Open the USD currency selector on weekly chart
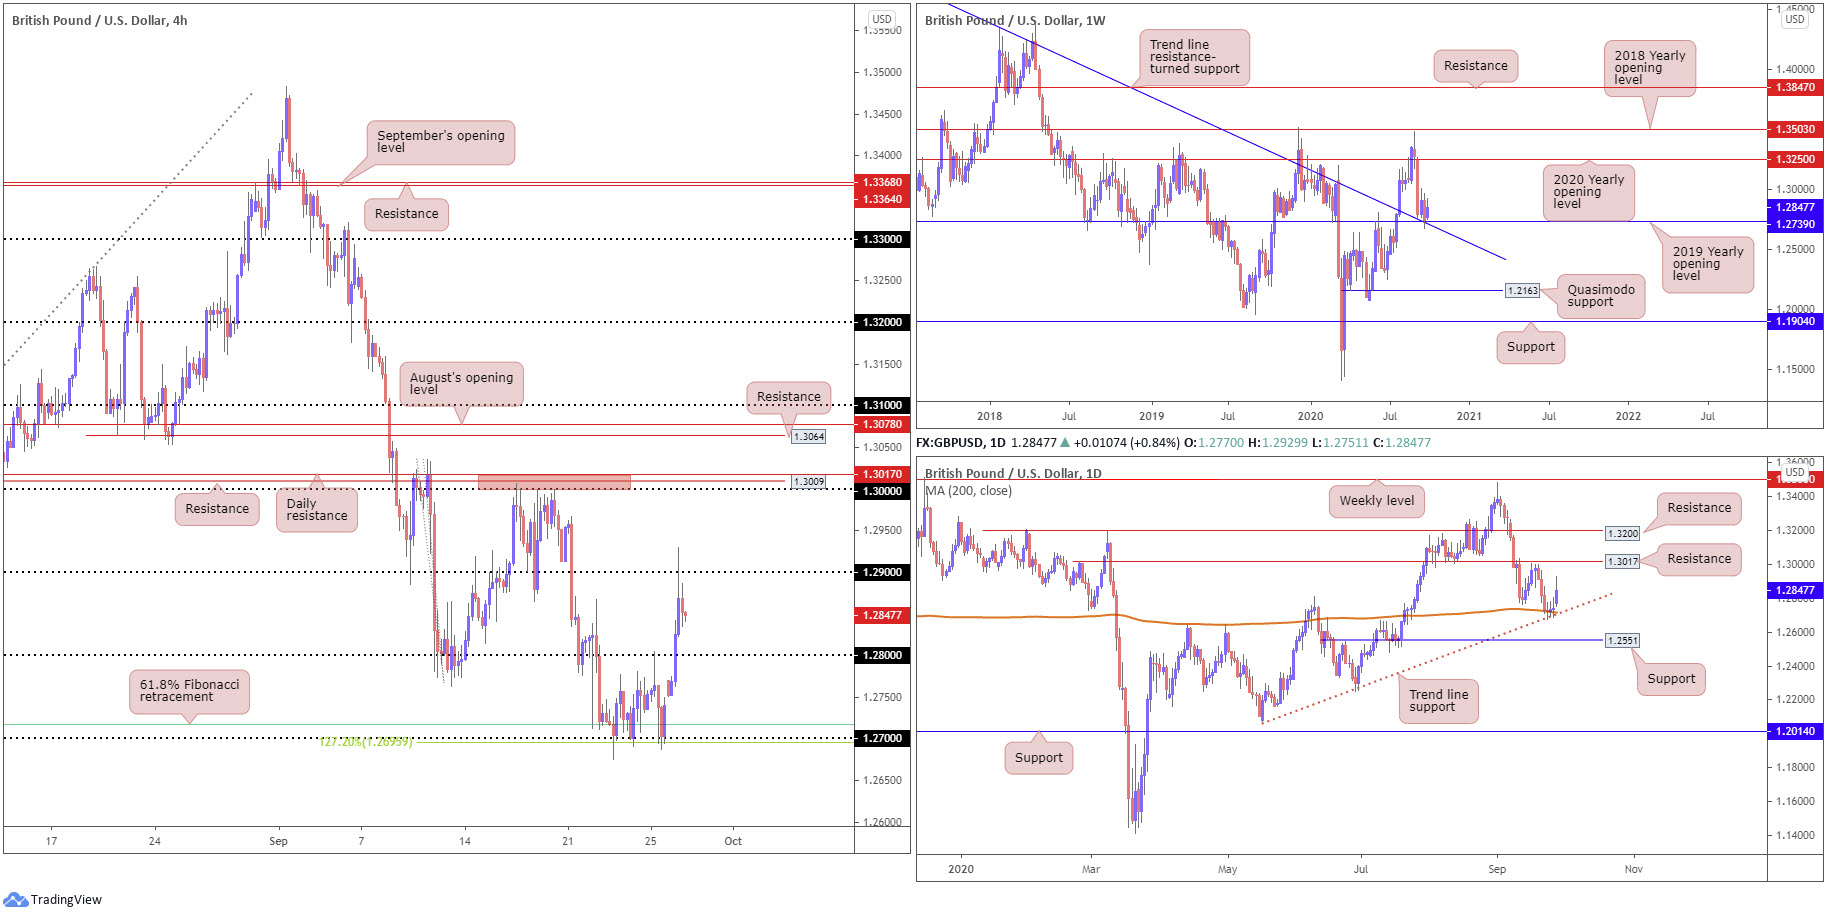 (1795, 19)
